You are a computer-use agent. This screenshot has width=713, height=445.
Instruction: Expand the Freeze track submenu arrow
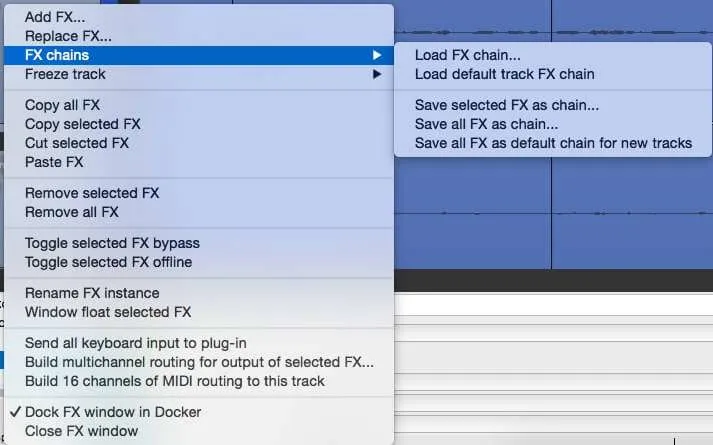coord(377,75)
